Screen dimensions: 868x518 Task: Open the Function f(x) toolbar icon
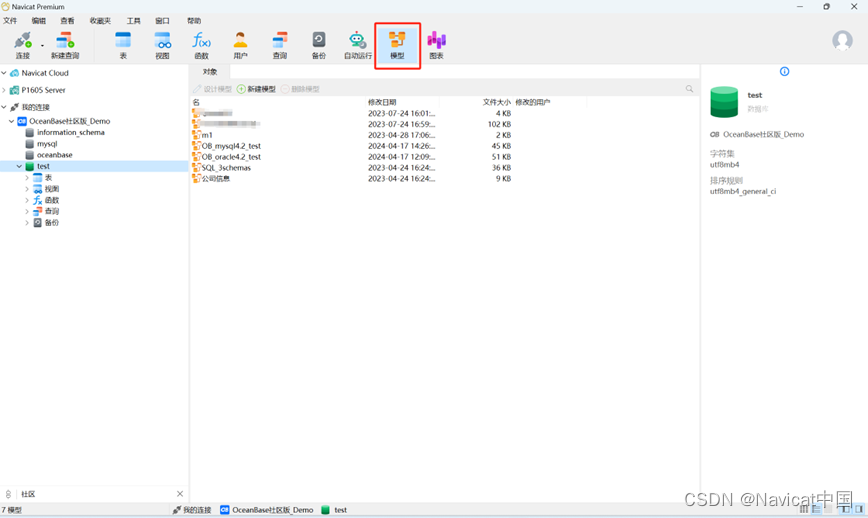pyautogui.click(x=202, y=45)
